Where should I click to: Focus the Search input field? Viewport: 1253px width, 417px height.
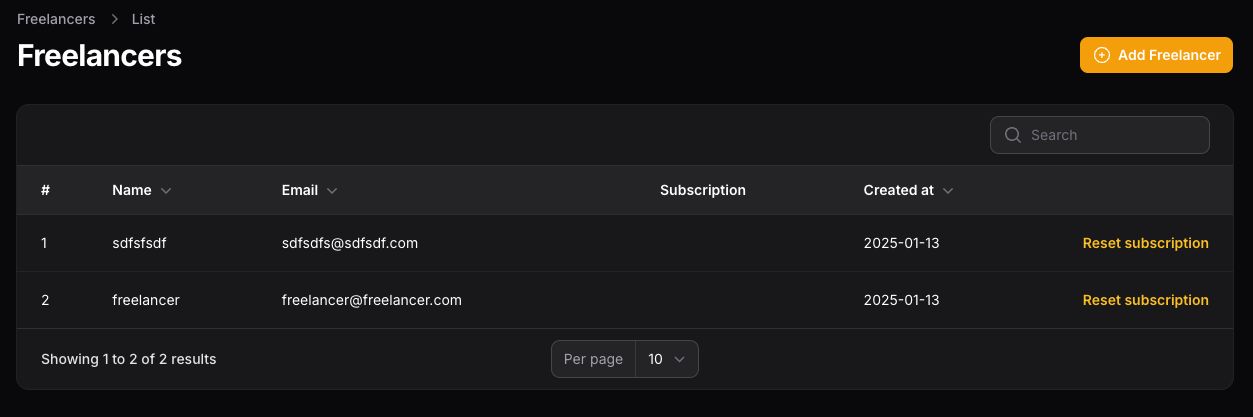(1112, 135)
